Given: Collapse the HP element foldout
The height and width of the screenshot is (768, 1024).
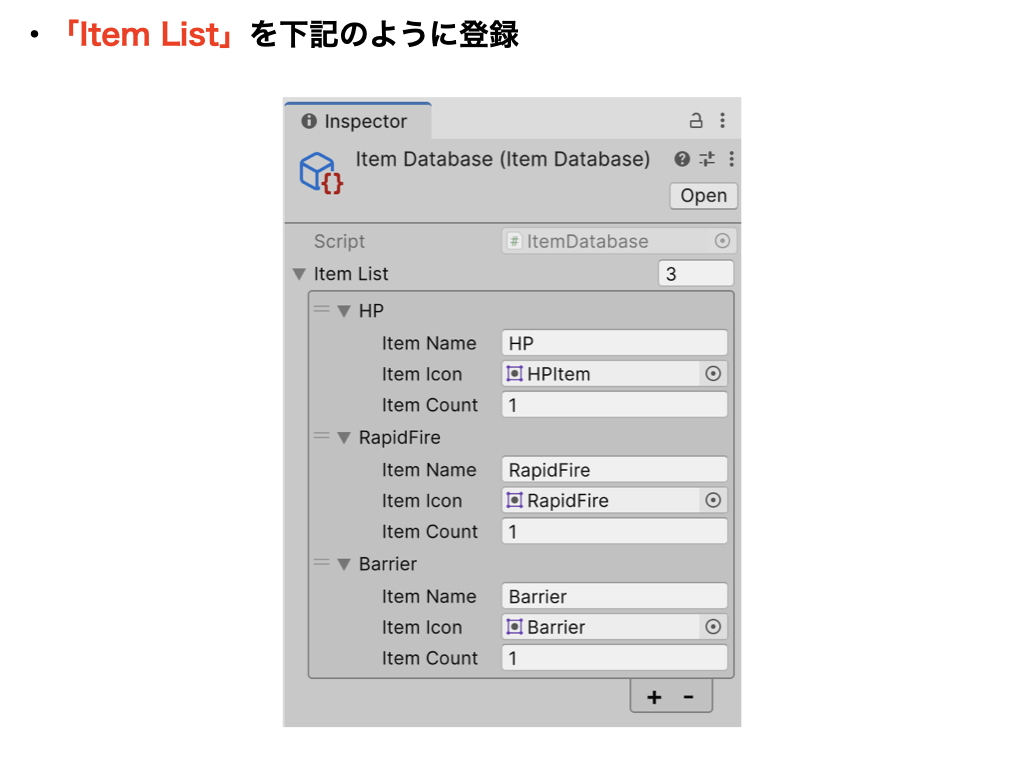Looking at the screenshot, I should click(x=344, y=311).
